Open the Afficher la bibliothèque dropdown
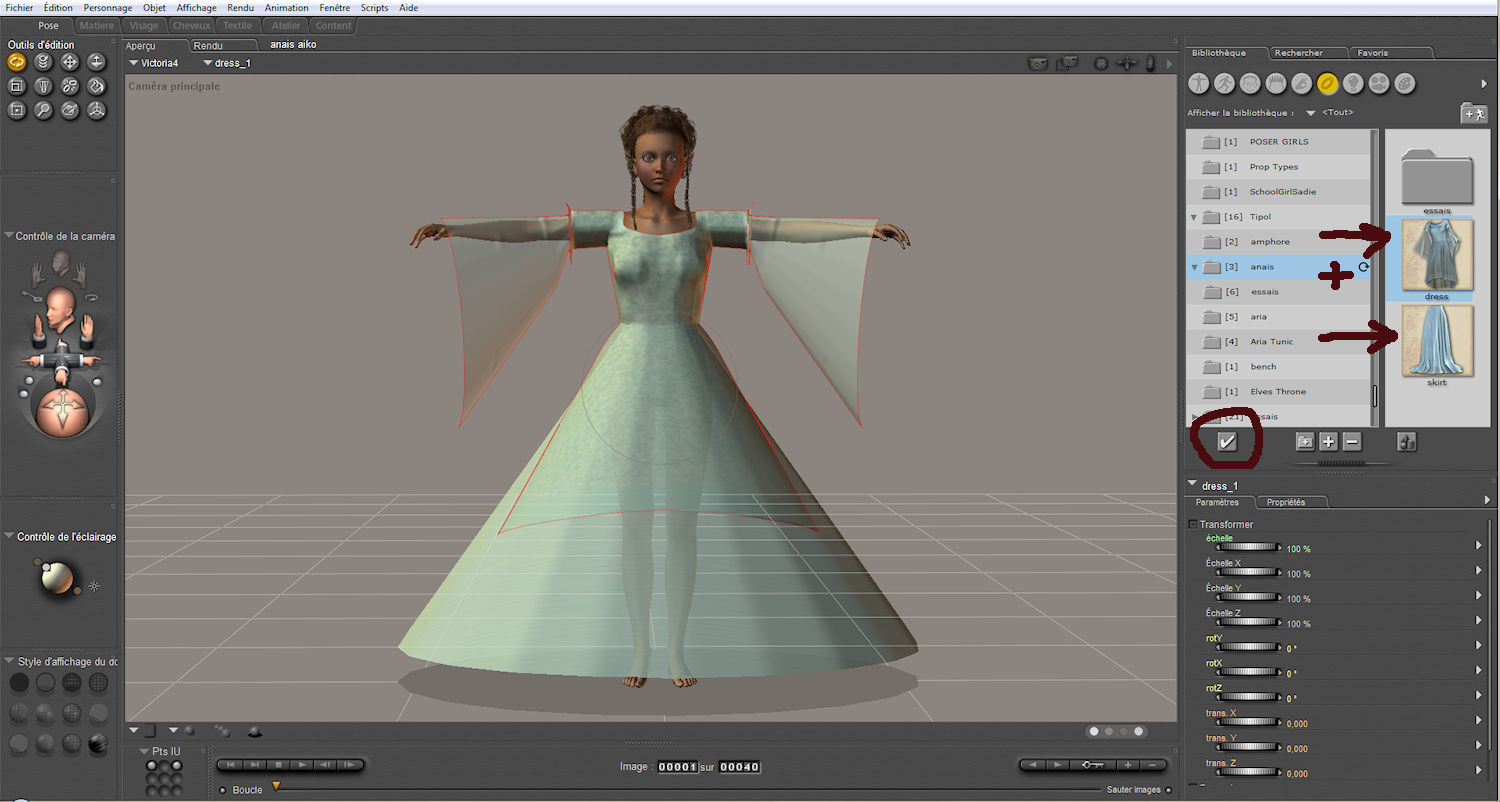This screenshot has width=1500, height=802. [x=1311, y=113]
